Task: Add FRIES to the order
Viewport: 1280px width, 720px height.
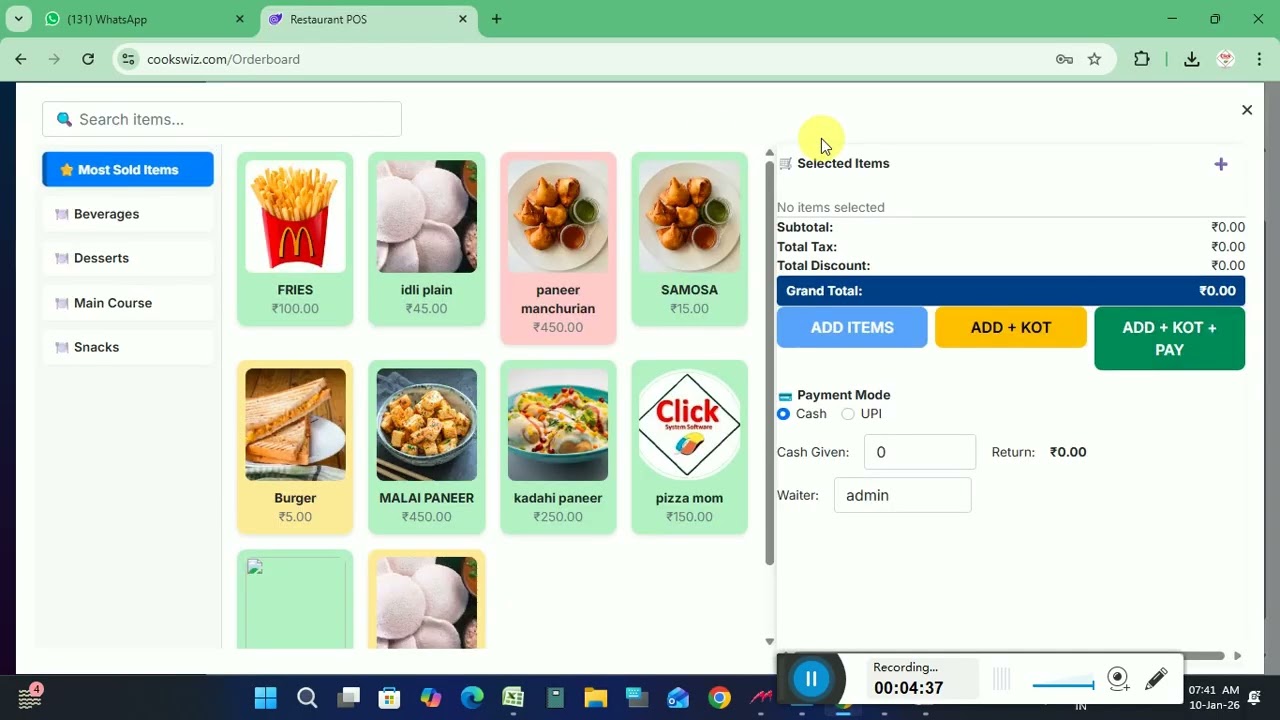Action: coord(295,239)
